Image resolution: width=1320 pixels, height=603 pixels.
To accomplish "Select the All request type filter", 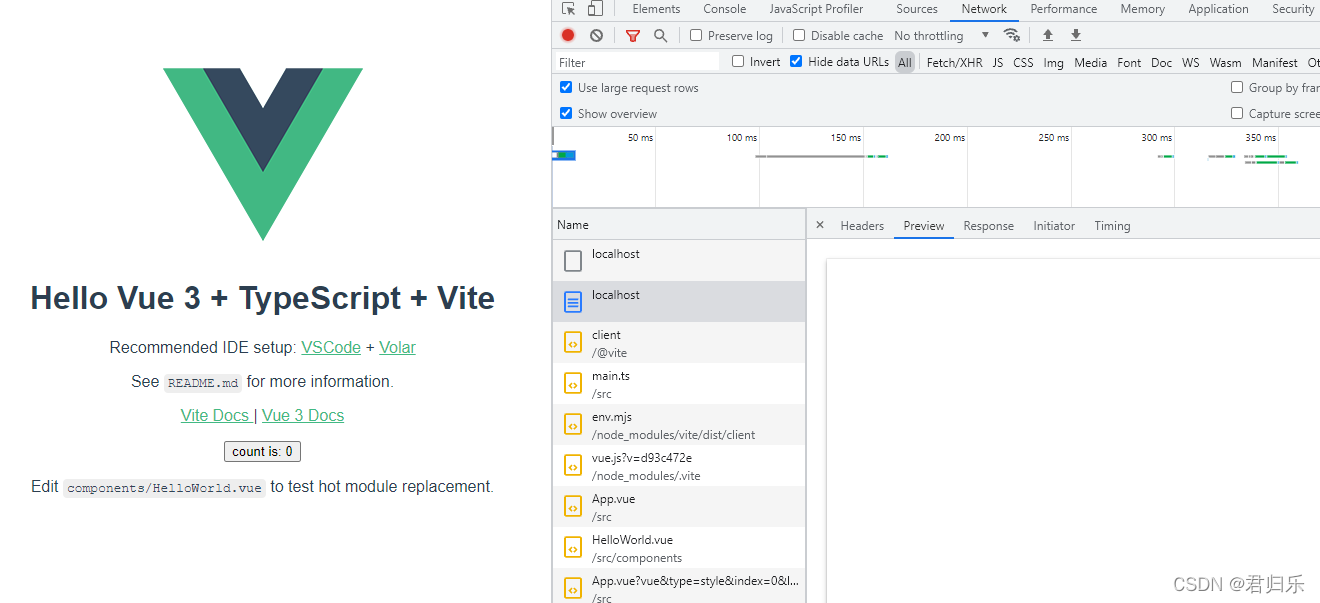I will point(905,62).
